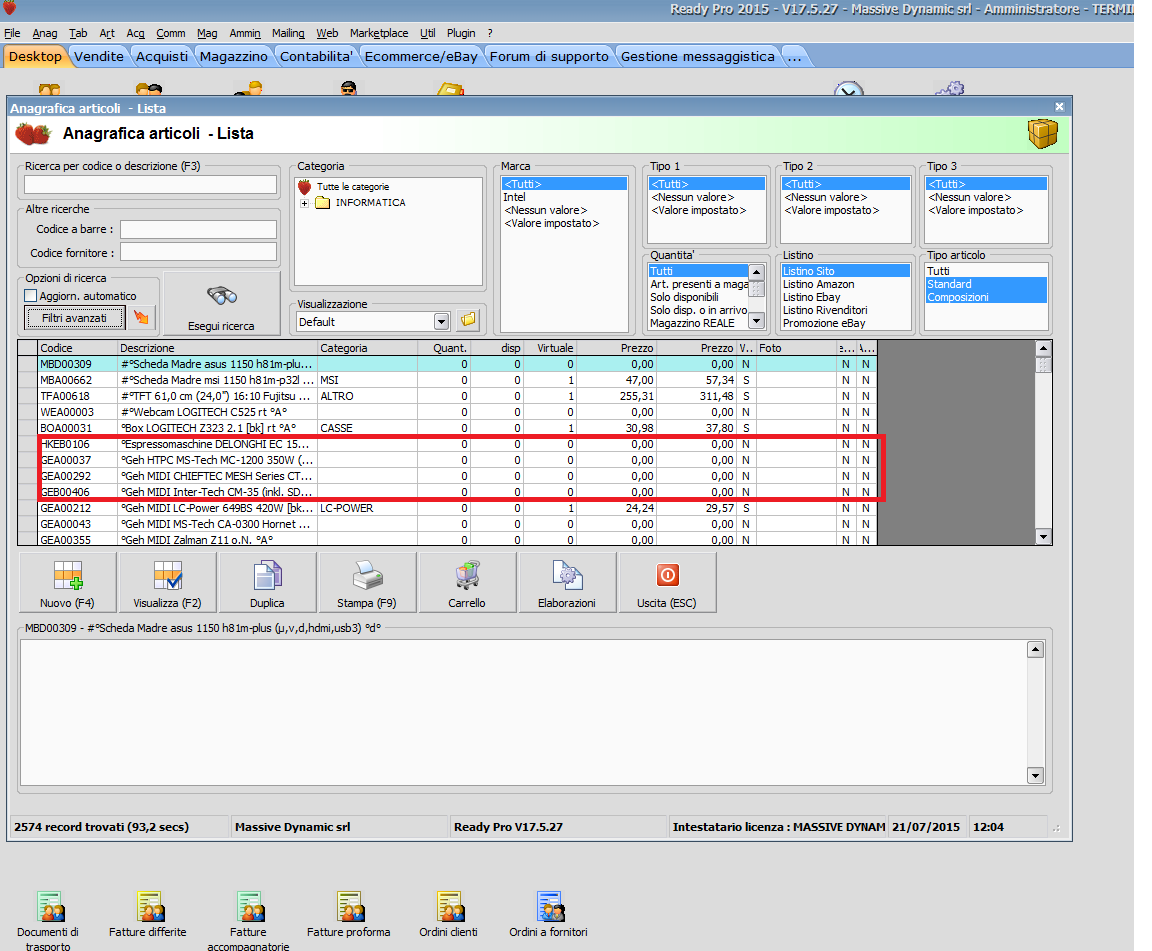Open Visualizza (F2) to view the article
This screenshot has width=1152, height=951.
(x=168, y=583)
